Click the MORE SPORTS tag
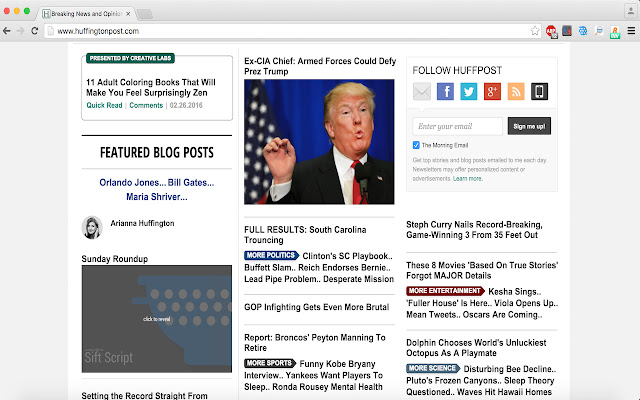This screenshot has height=400, width=640. 270,363
